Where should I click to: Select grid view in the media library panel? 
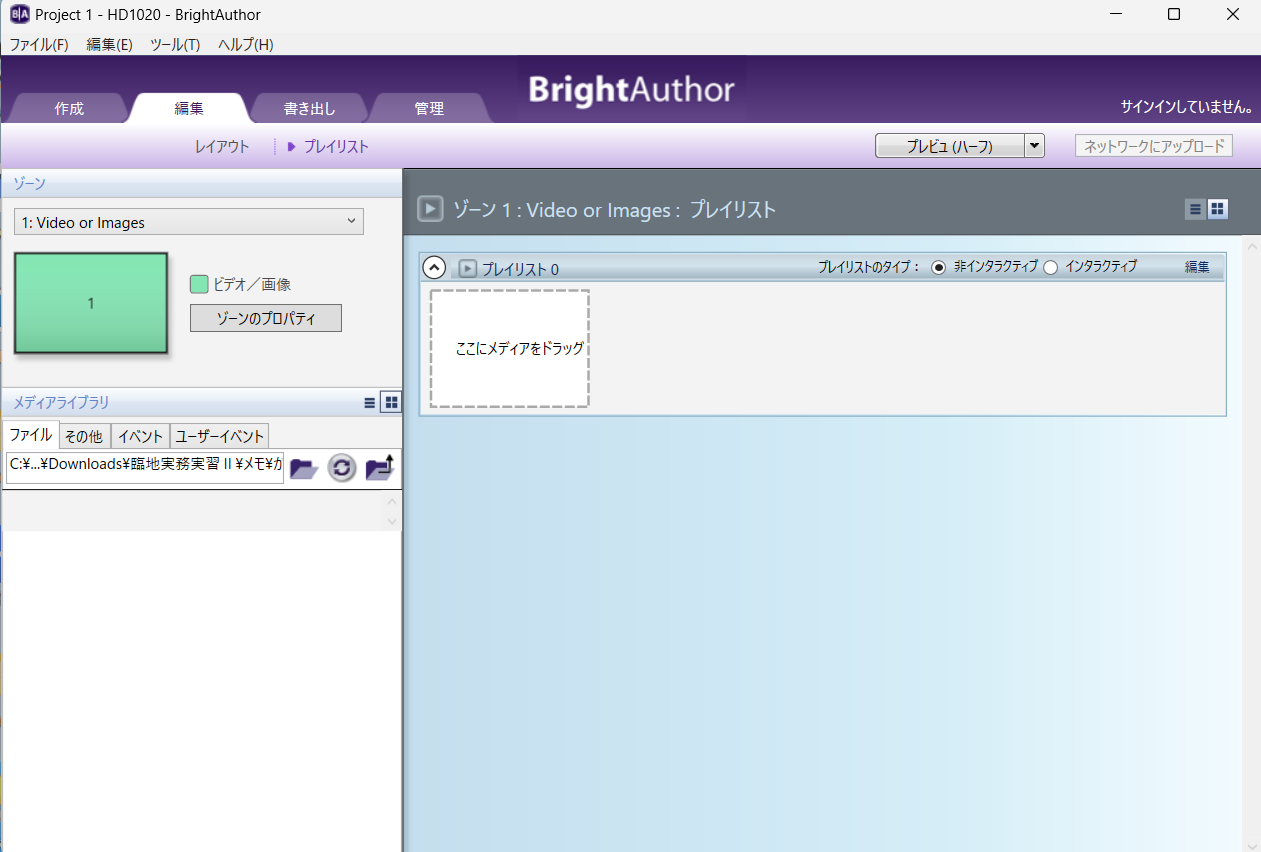(390, 401)
